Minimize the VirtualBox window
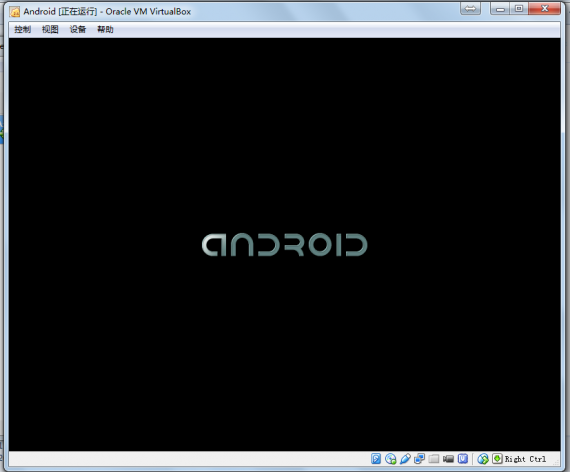570x472 pixels. tap(500, 8)
